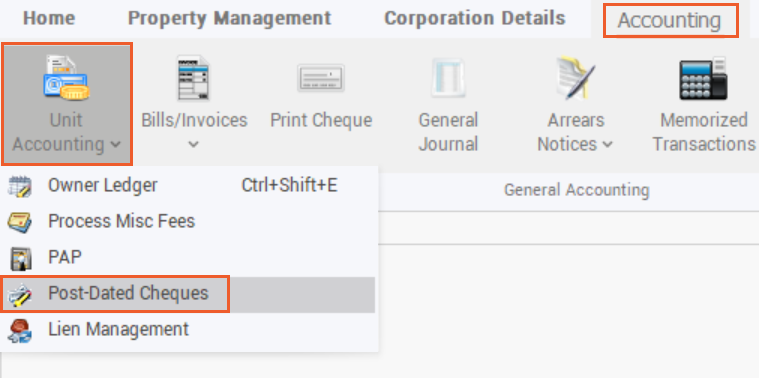Screen dimensions: 759x378
Task: Expand the Arrears Notices dropdown chevron
Action: (x=608, y=144)
